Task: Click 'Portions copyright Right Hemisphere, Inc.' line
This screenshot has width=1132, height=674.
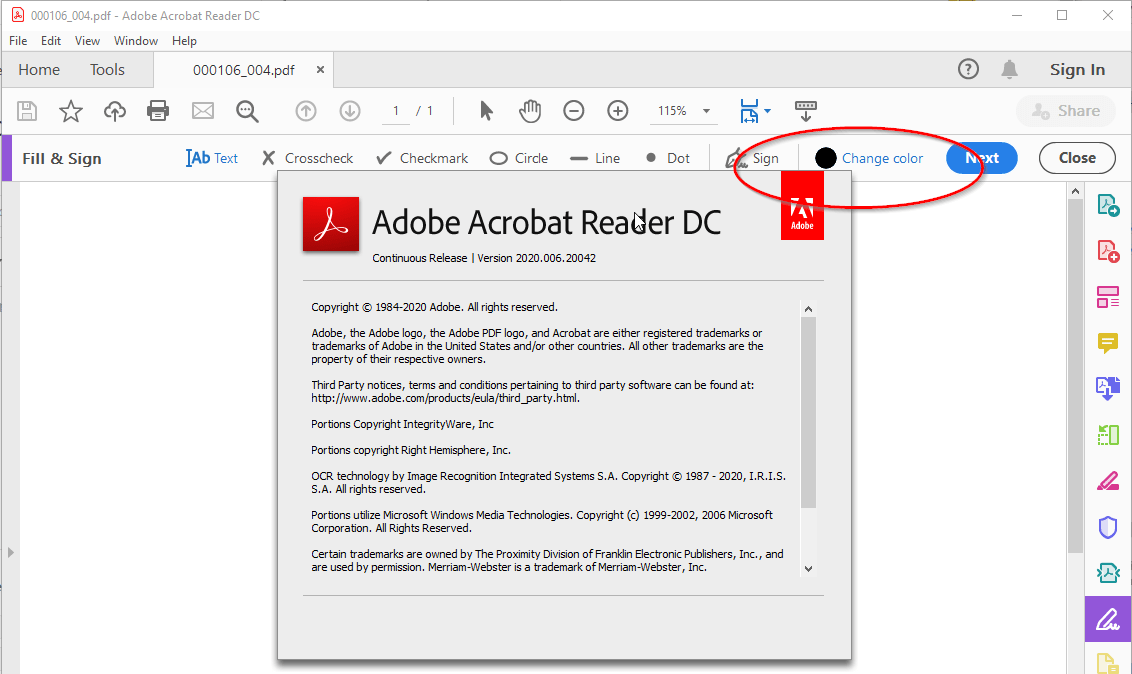Action: (411, 450)
